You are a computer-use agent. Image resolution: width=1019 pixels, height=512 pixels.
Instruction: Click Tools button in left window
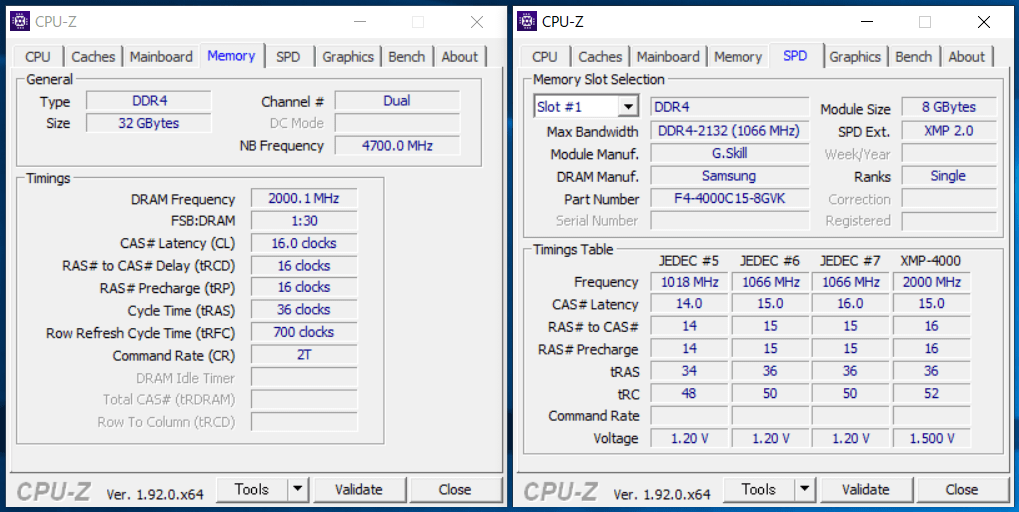252,489
